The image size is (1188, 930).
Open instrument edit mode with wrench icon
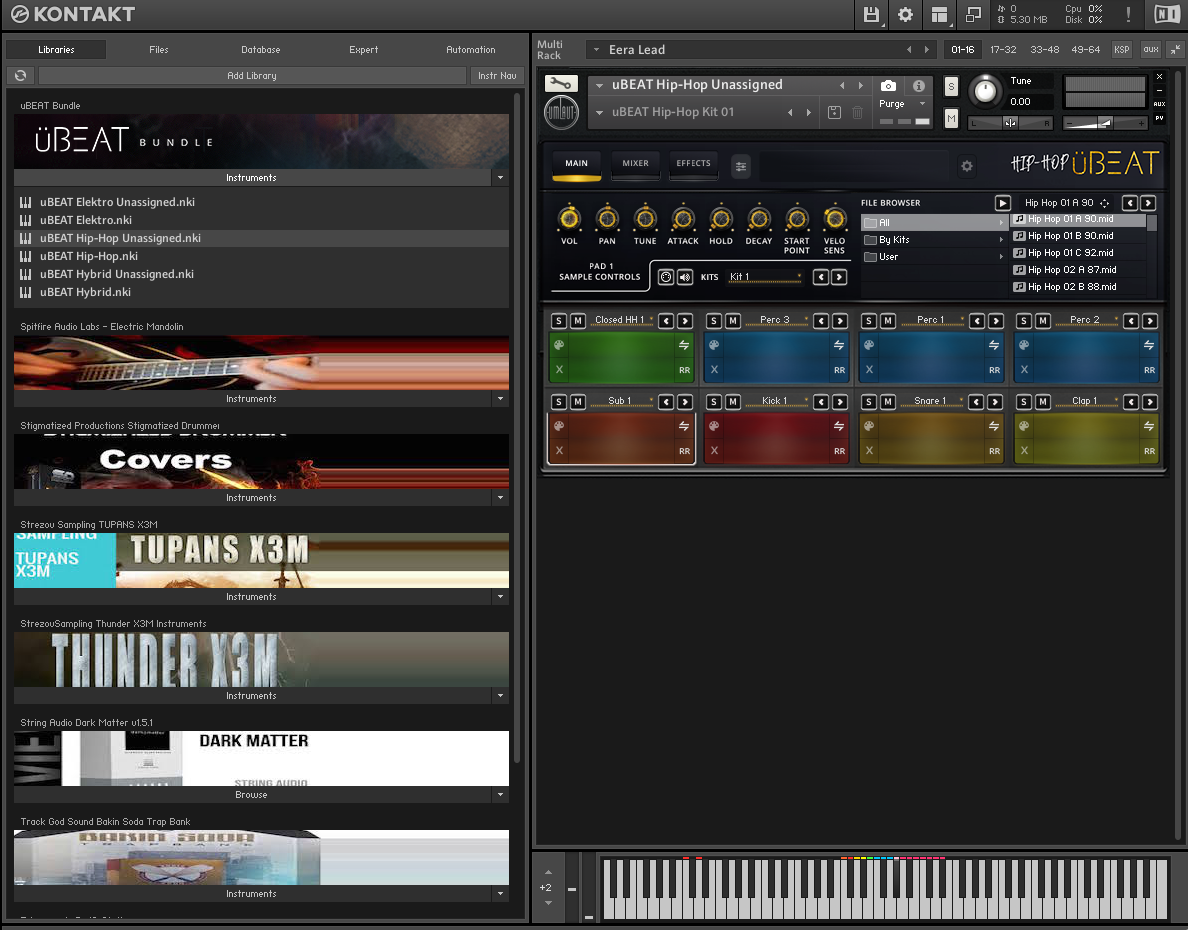pos(561,83)
